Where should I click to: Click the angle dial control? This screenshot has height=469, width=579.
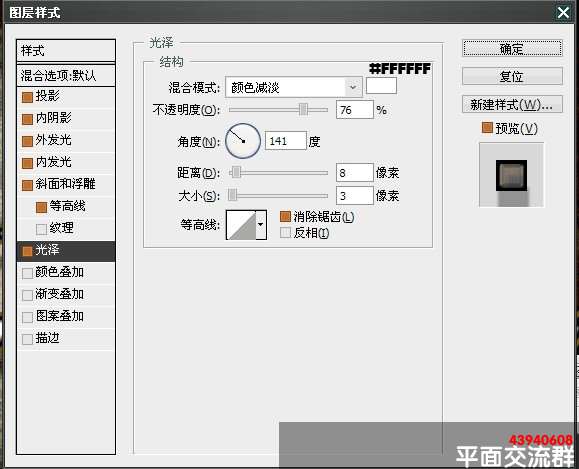[243, 141]
